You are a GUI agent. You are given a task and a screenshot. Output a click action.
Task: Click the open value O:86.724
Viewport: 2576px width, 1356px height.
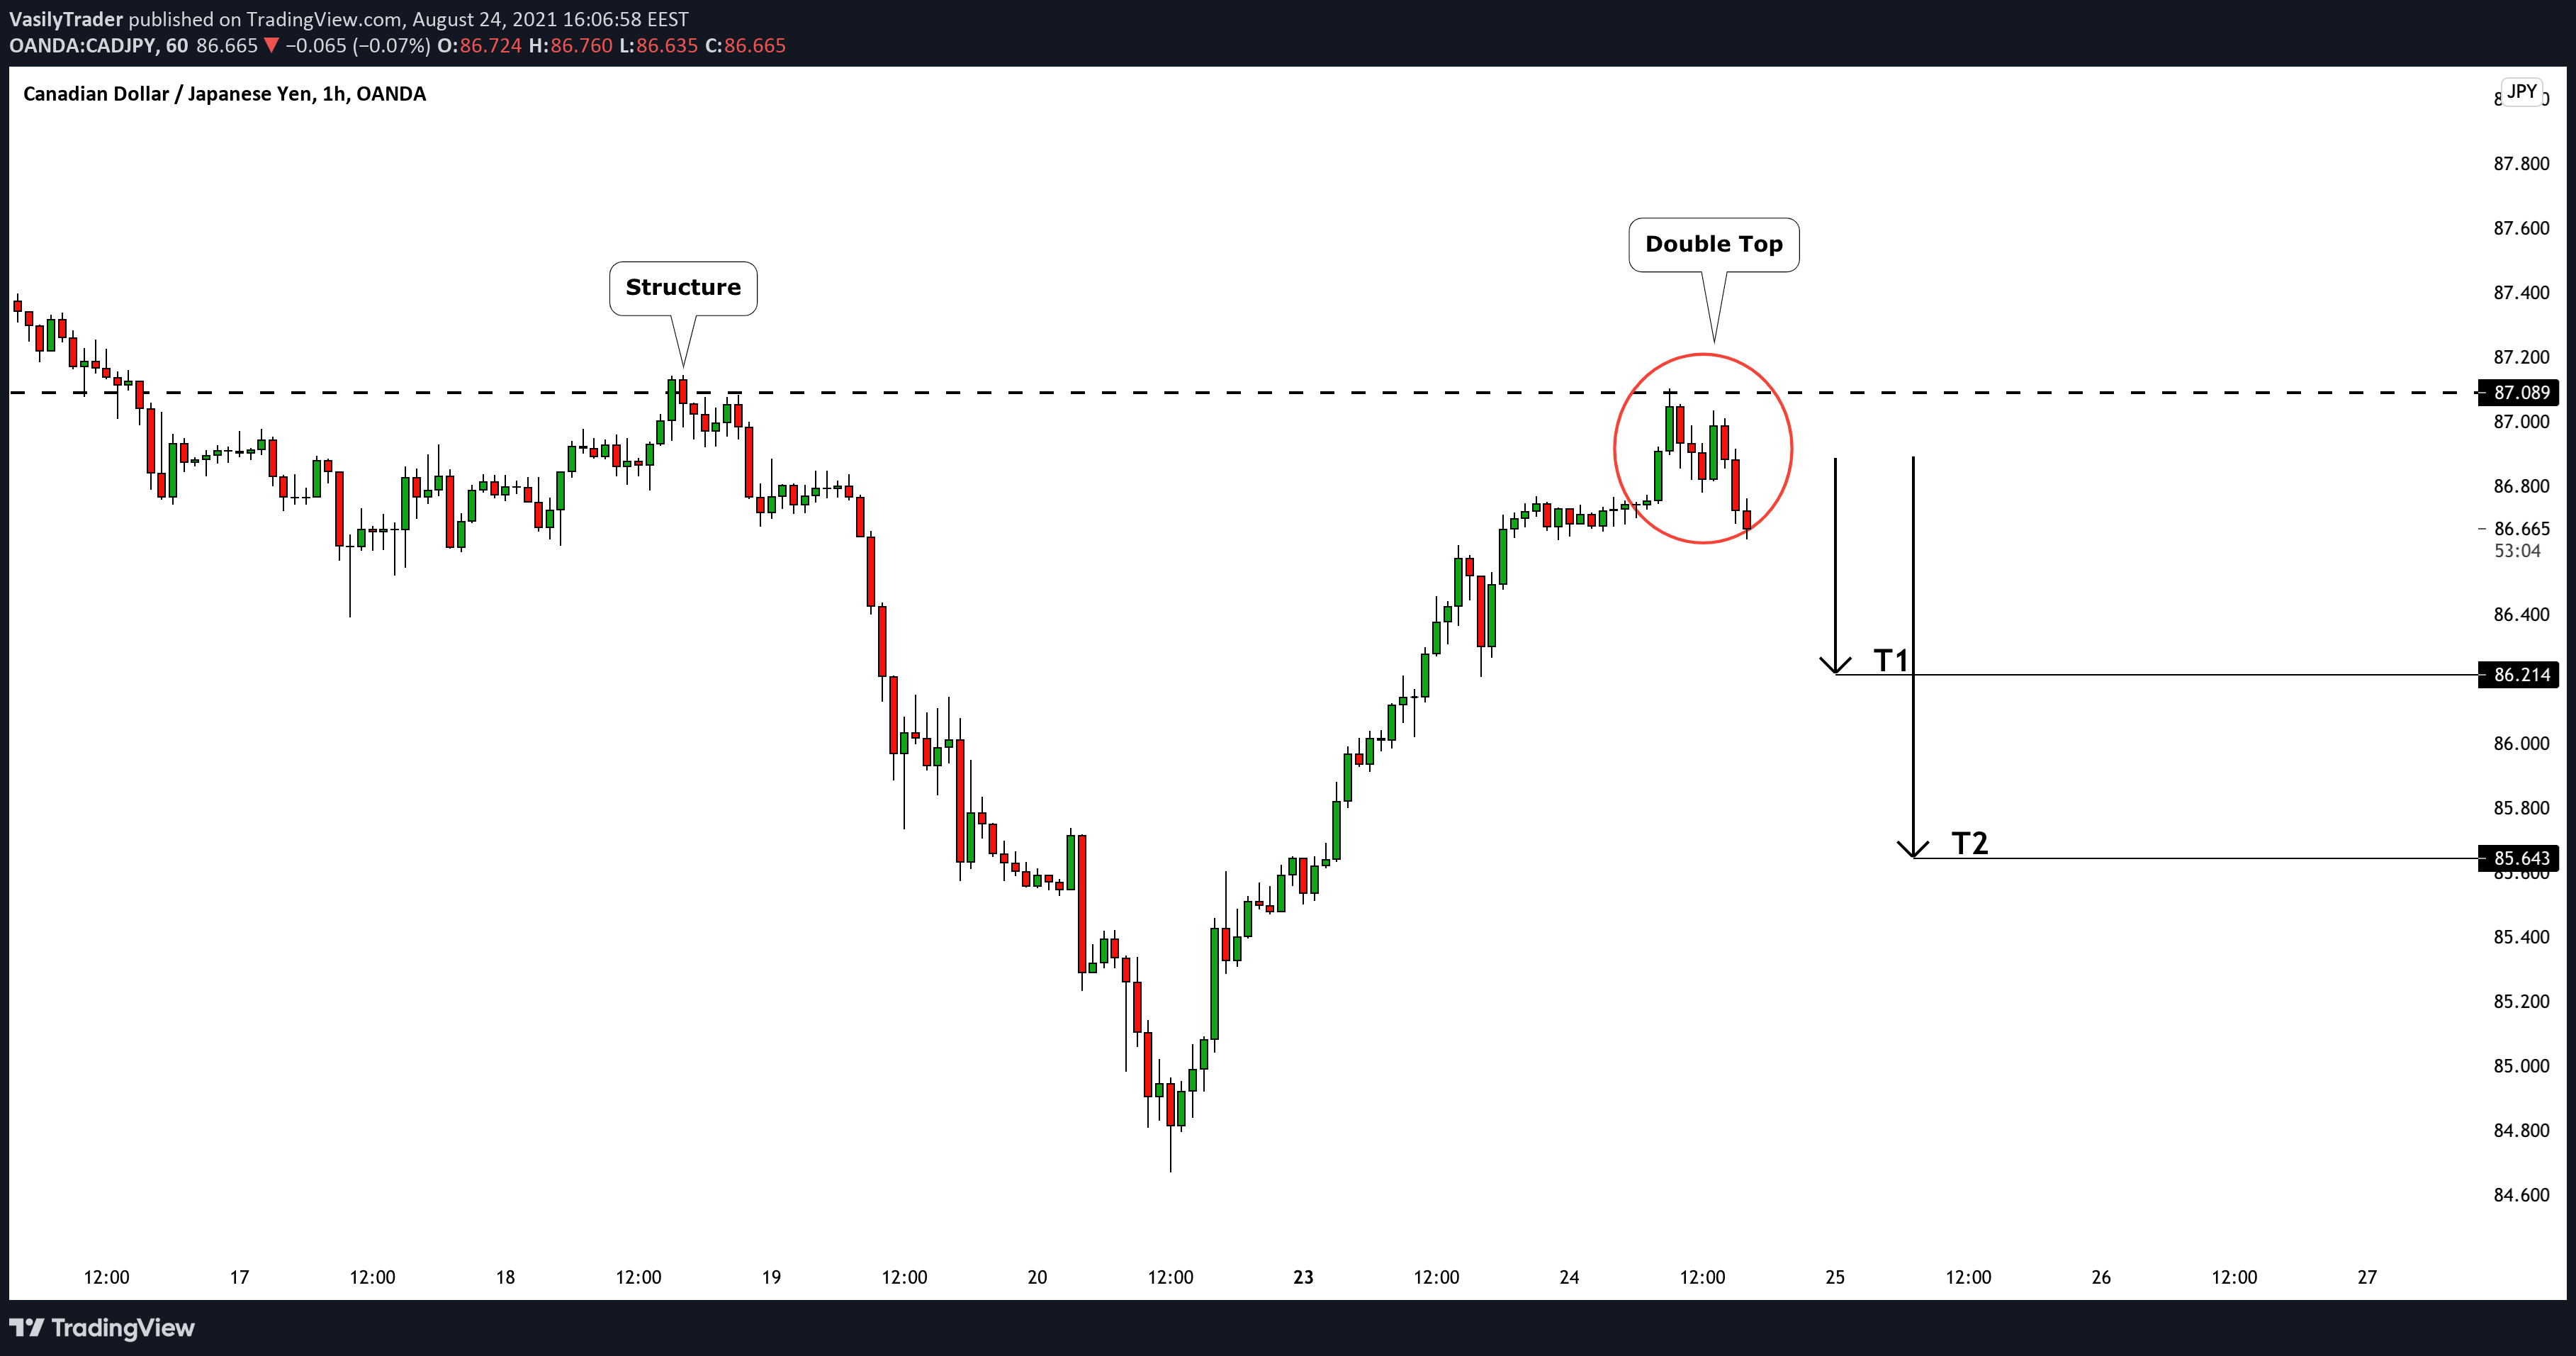click(479, 46)
